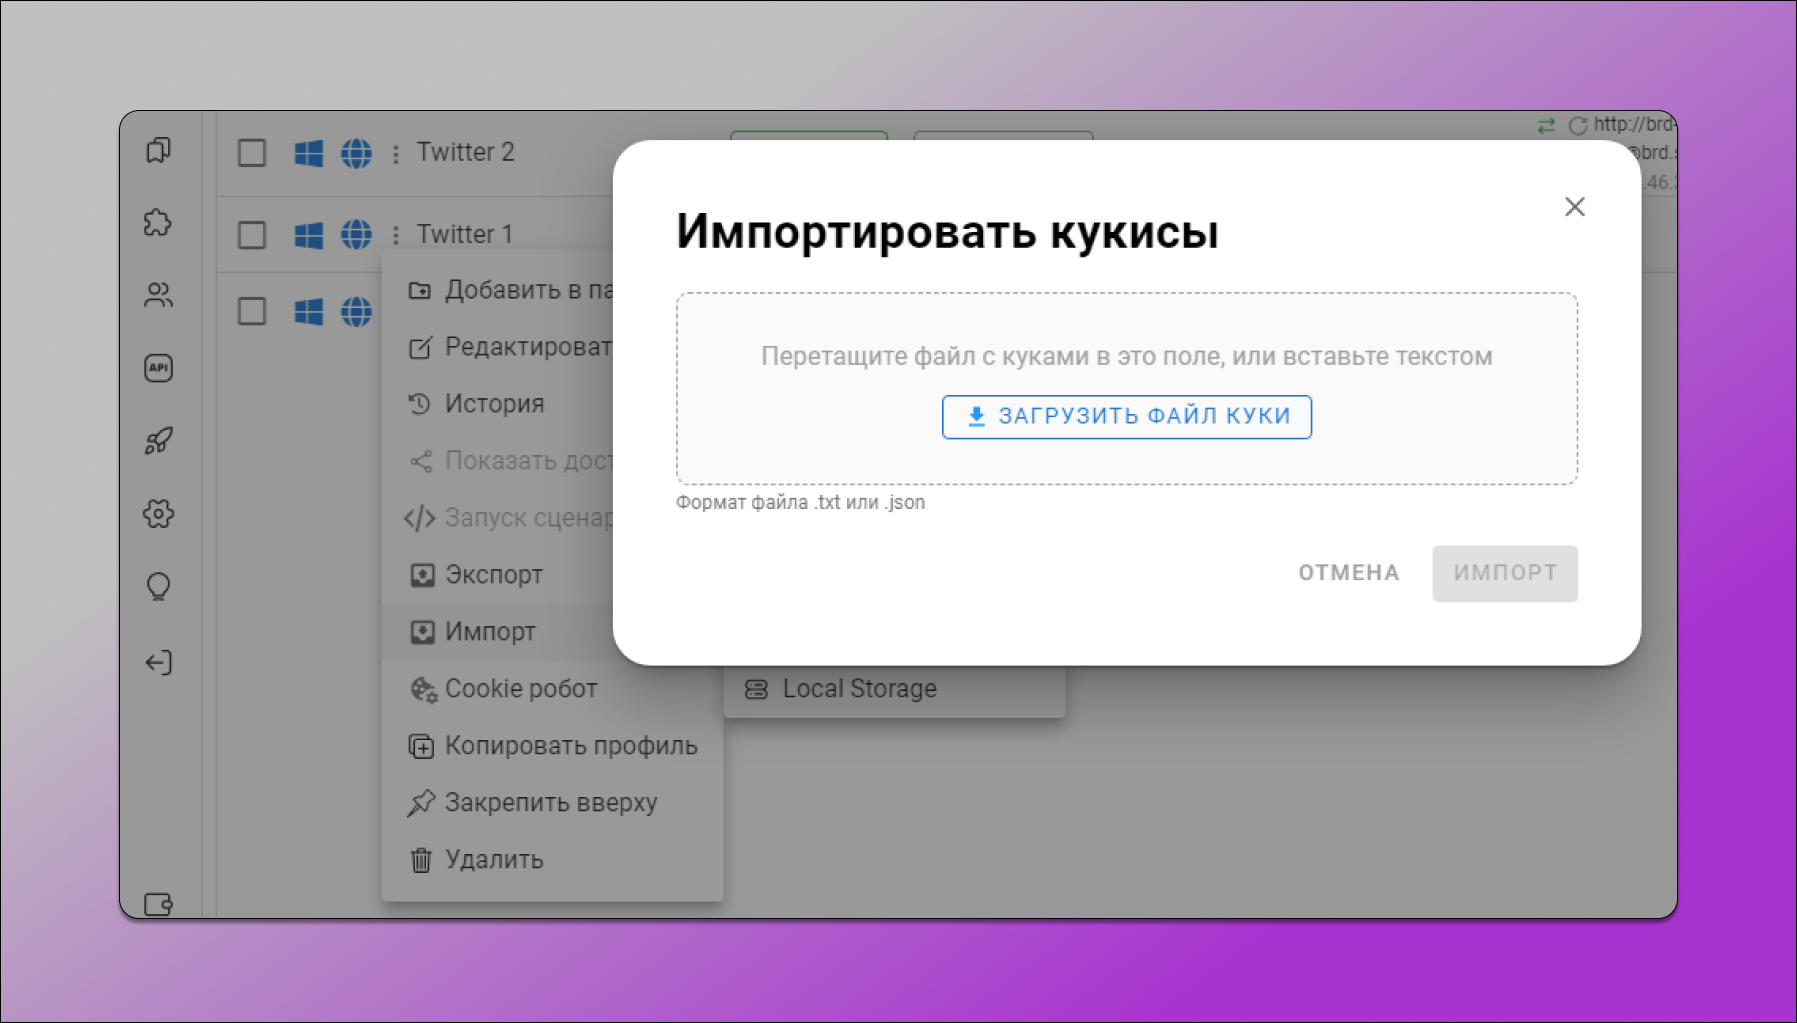Tick the checkbox on the third profile row

[251, 311]
